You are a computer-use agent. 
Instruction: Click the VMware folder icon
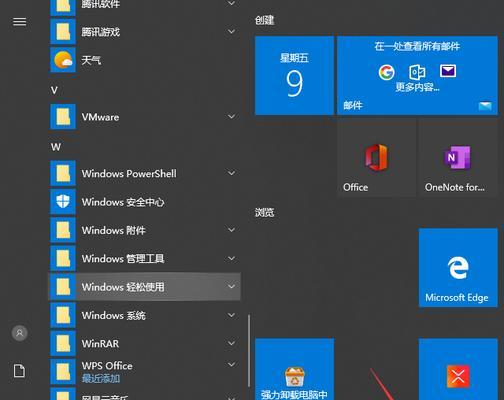(x=63, y=117)
